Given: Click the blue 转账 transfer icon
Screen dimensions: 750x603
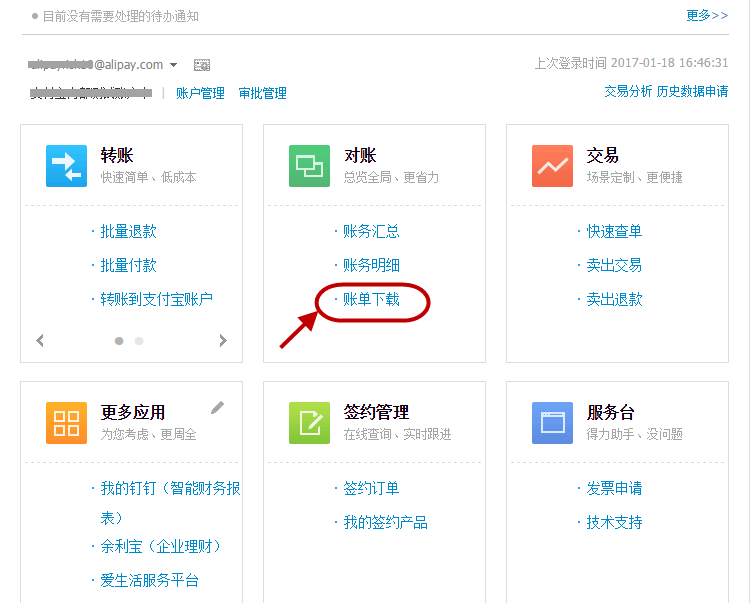Looking at the screenshot, I should click(66, 165).
